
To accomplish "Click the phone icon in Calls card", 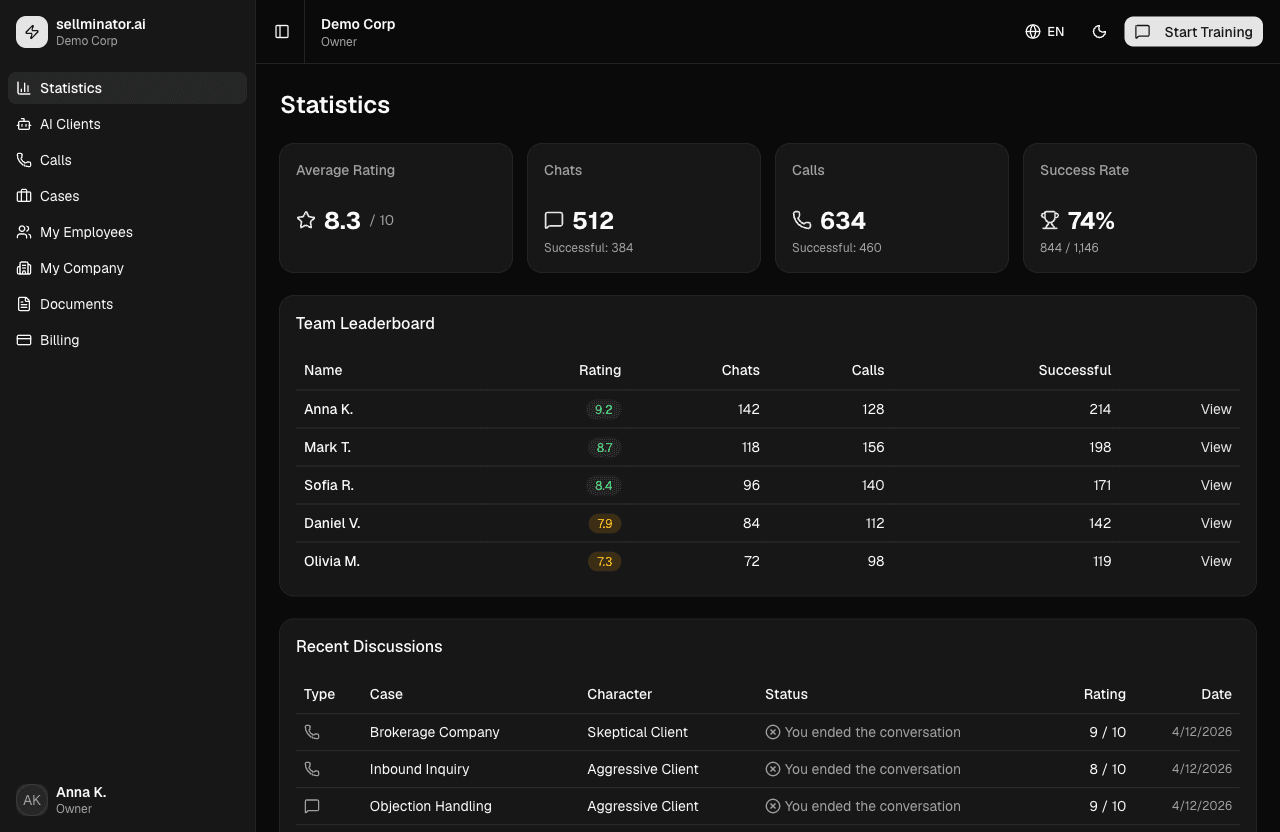I will point(802,220).
